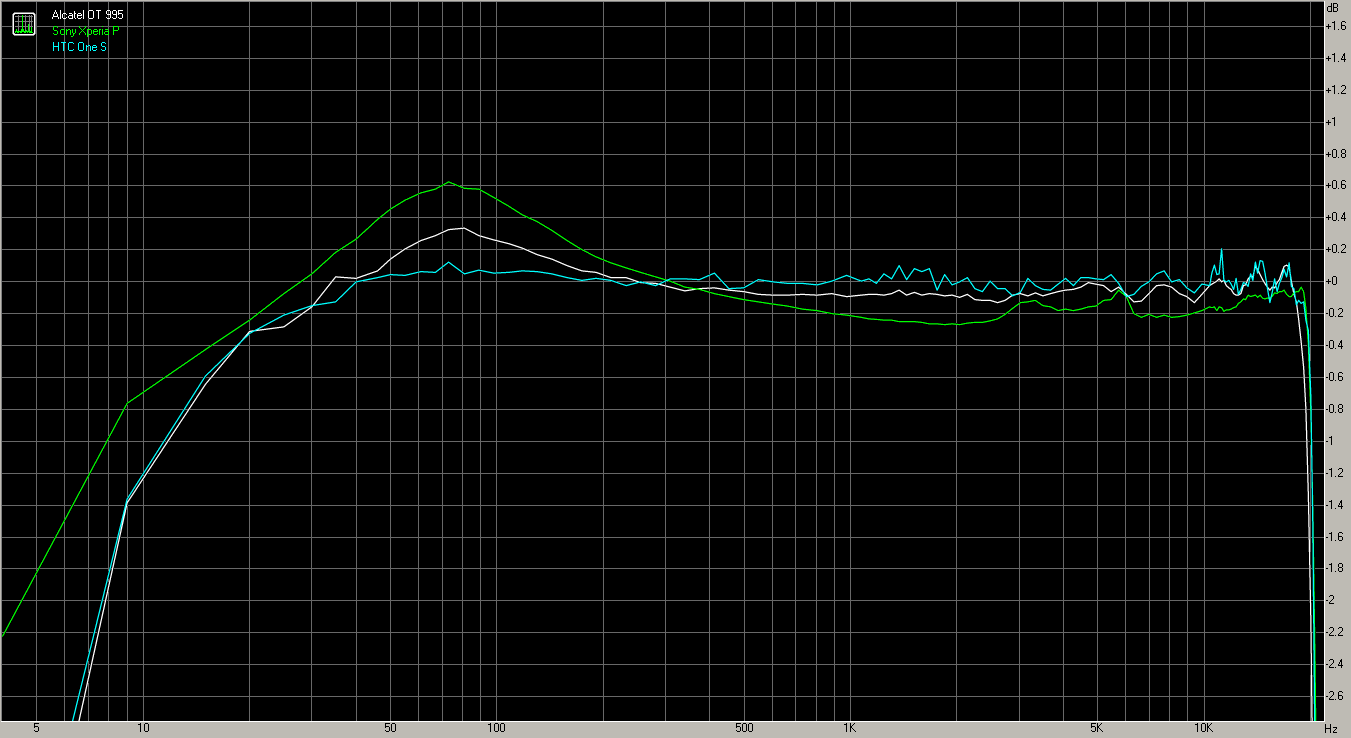Click the "+1.6" dB scale label

(x=1334, y=26)
